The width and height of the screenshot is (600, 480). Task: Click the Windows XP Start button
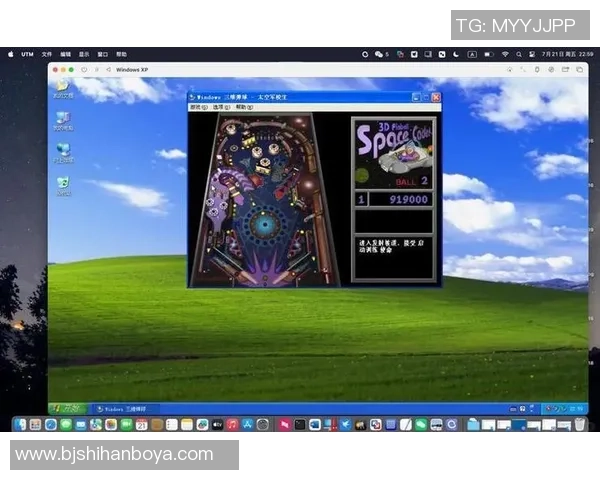[x=68, y=409]
